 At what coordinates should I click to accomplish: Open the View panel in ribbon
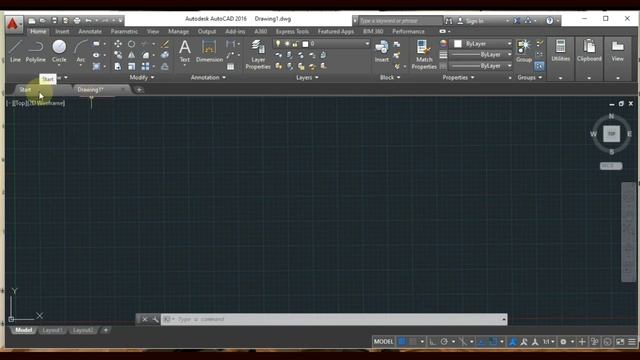pos(618,58)
